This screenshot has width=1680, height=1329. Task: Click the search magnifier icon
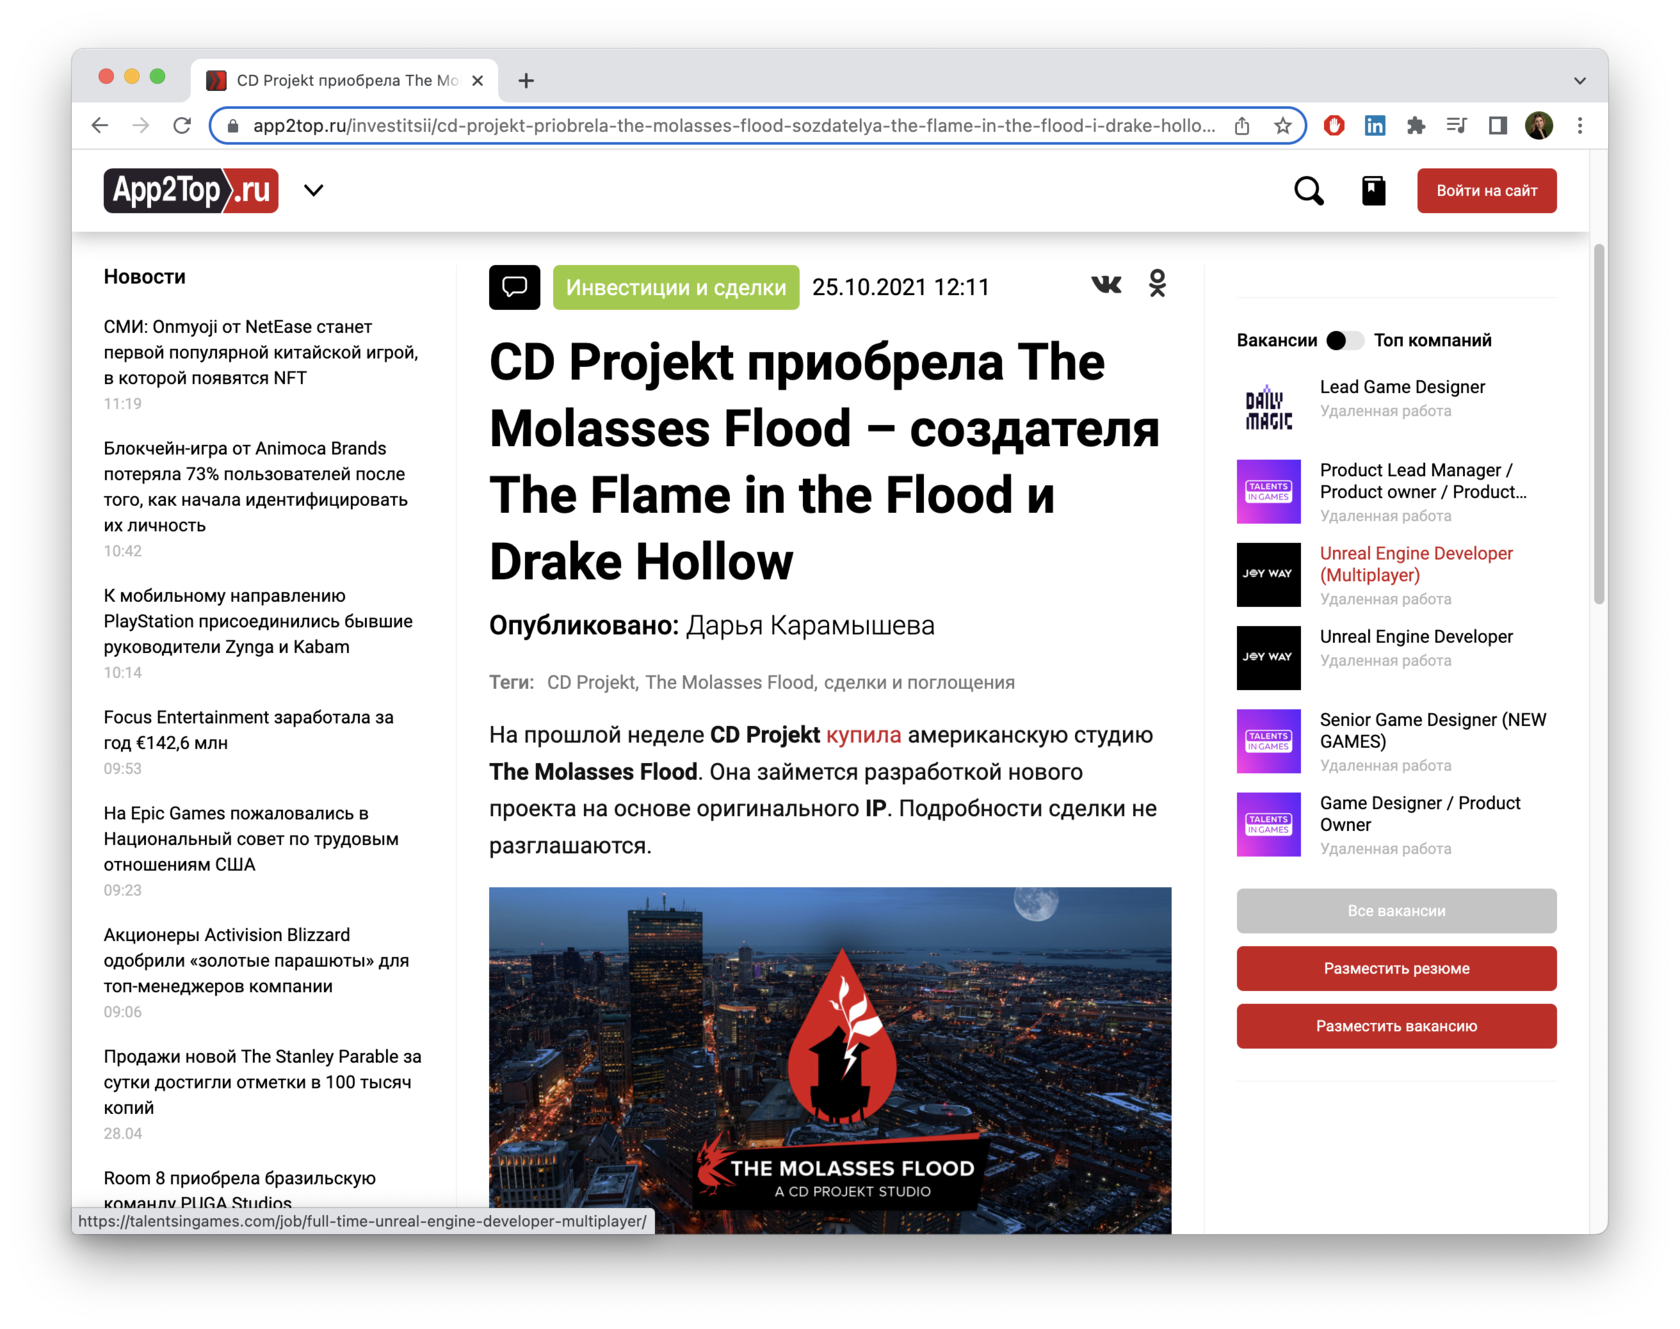click(x=1308, y=191)
